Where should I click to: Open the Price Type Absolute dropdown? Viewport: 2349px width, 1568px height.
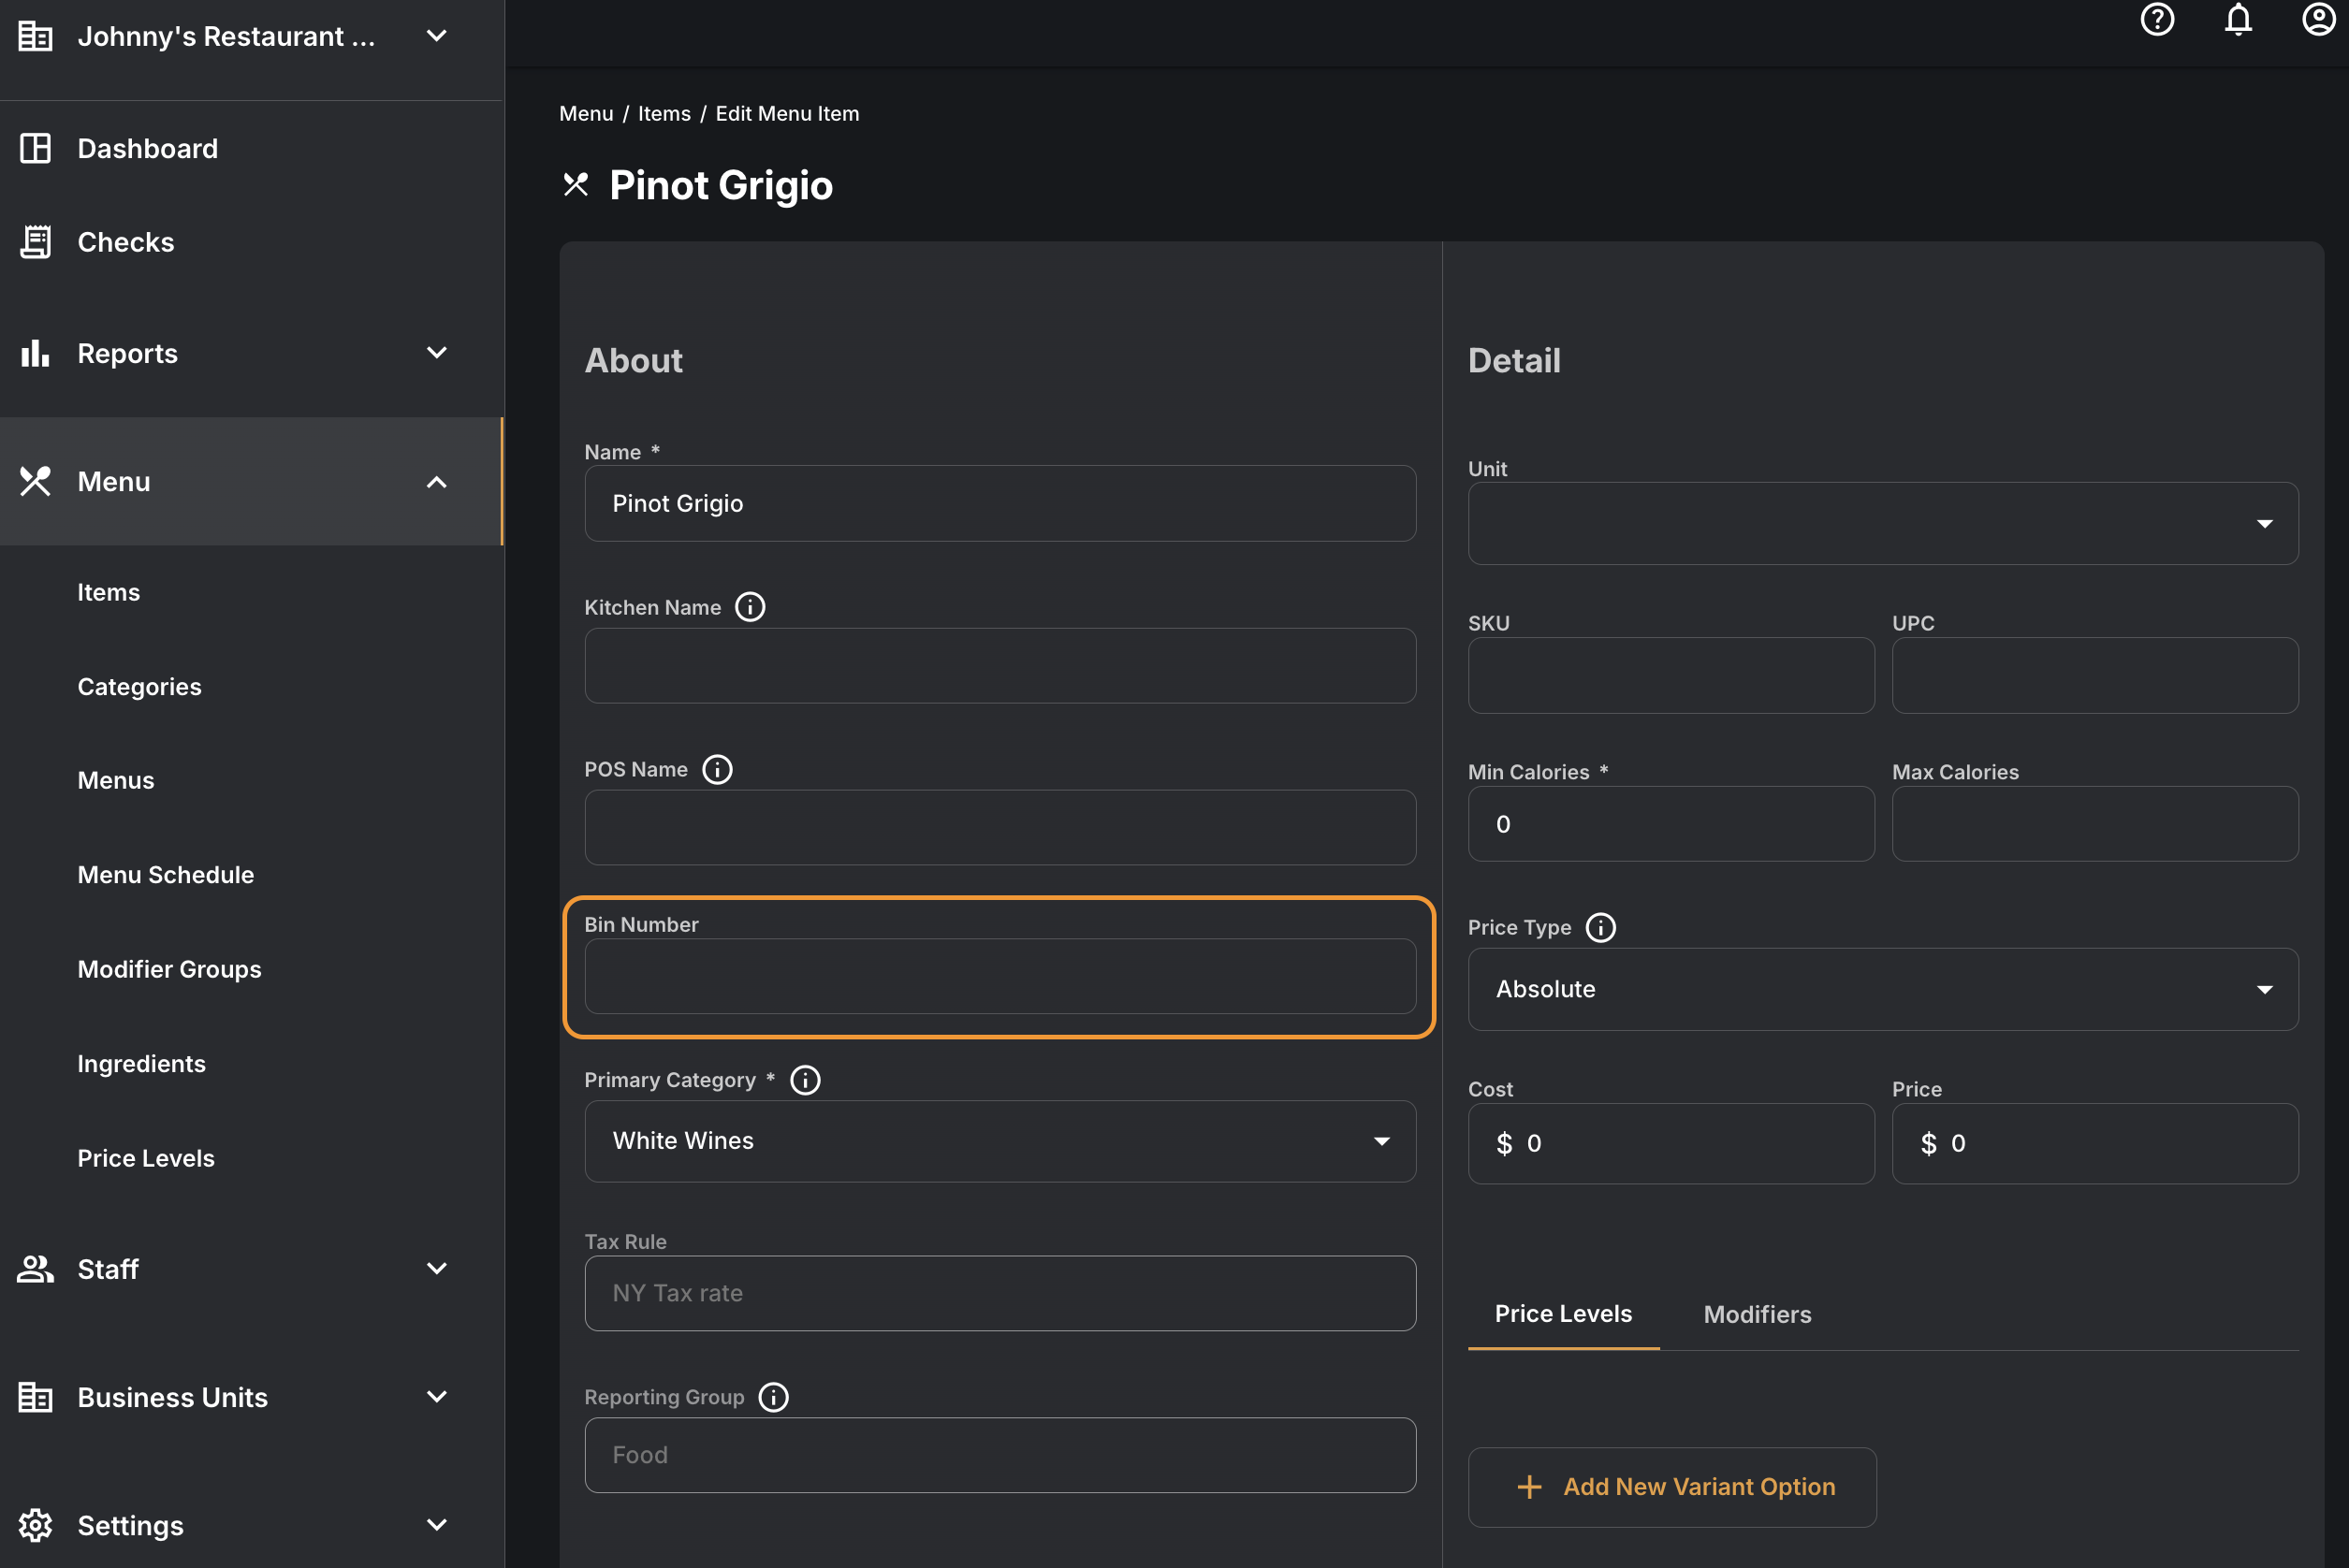click(1882, 989)
